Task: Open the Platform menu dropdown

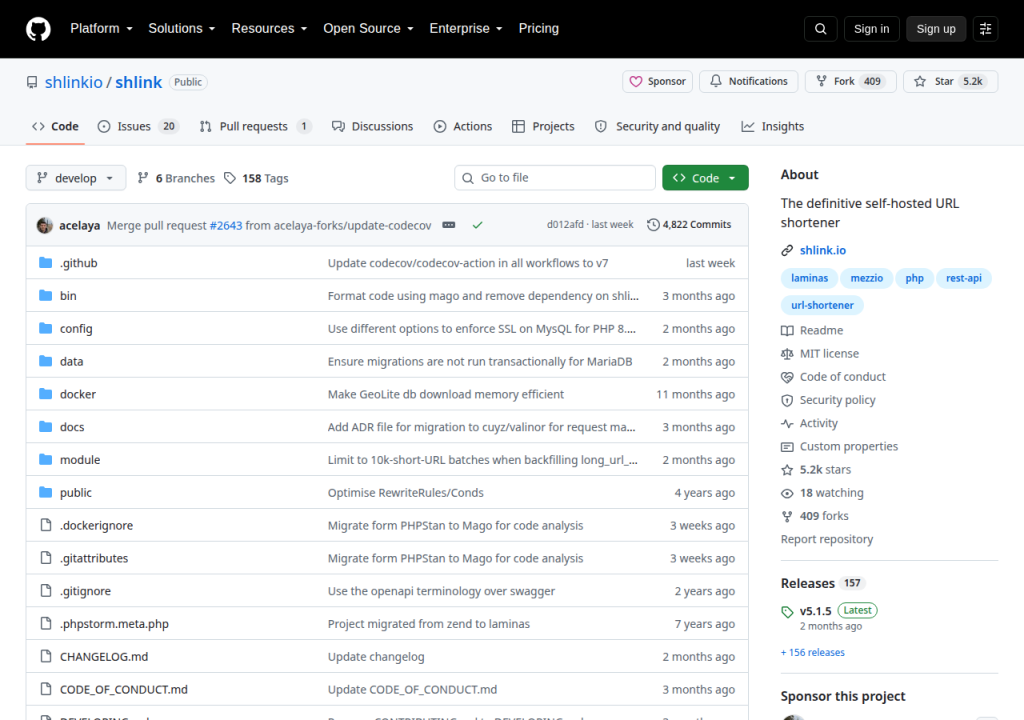Action: (x=101, y=29)
